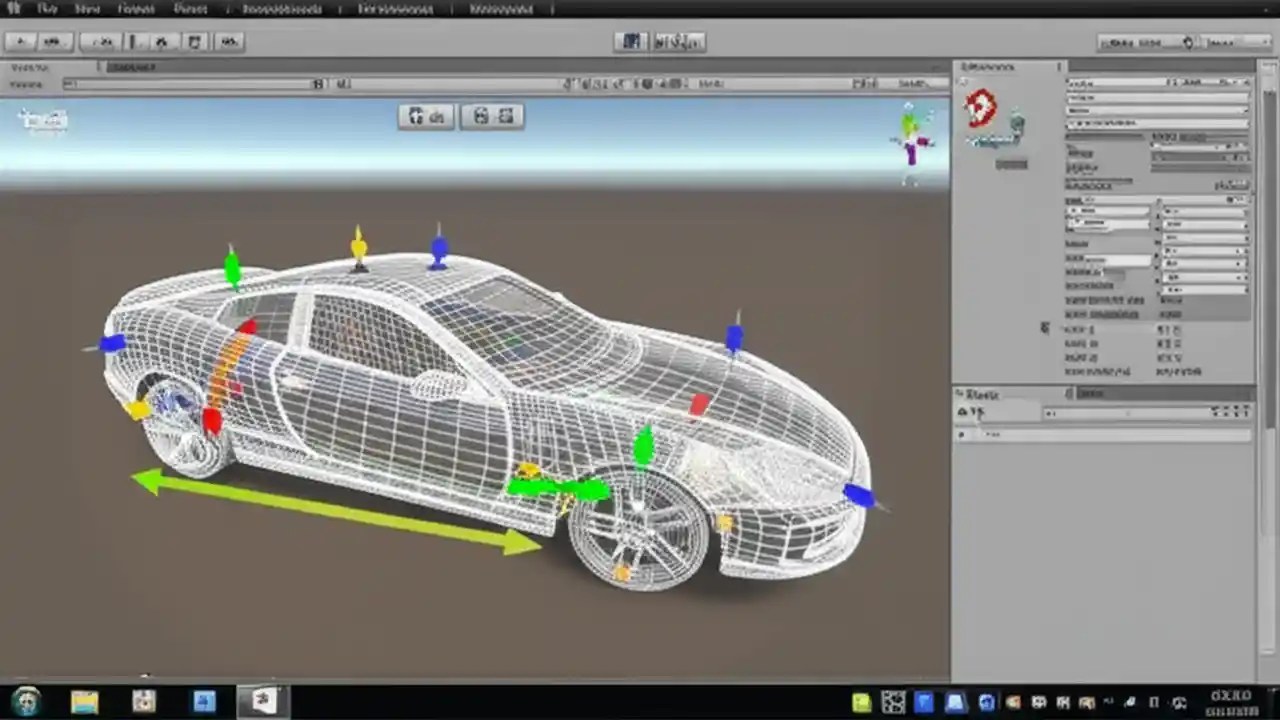Click the Pause button next to Play
Screen dimensions: 1280x720
(662, 41)
